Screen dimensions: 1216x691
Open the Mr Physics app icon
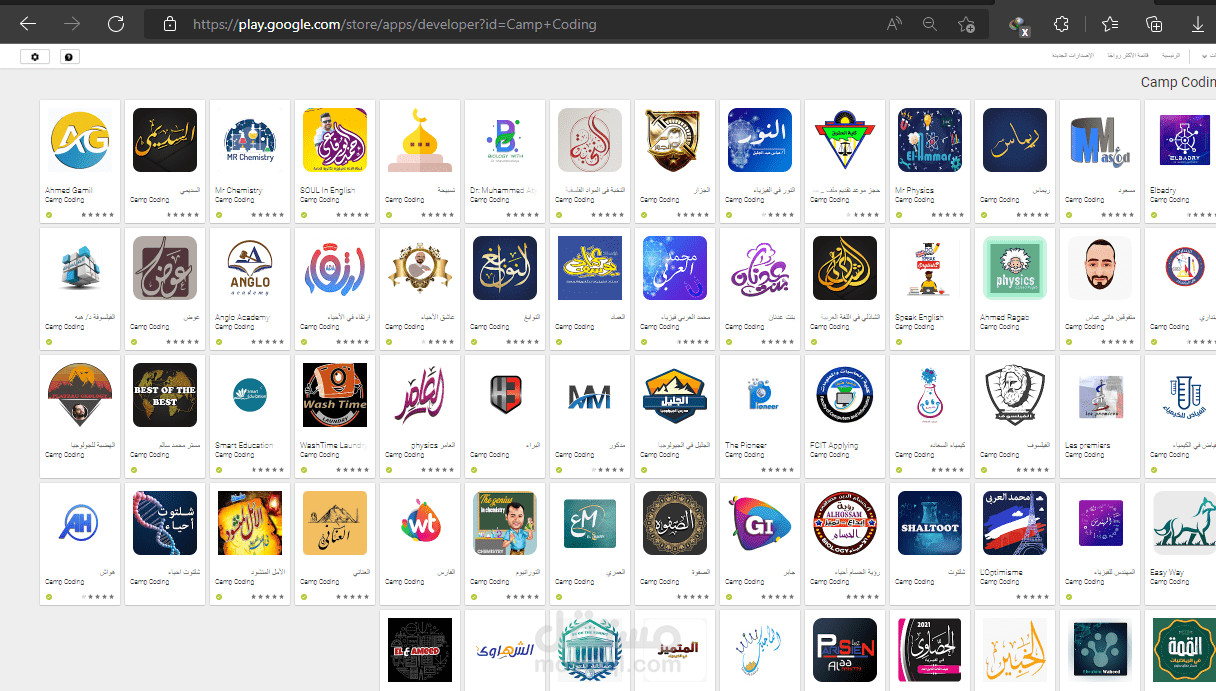click(930, 140)
